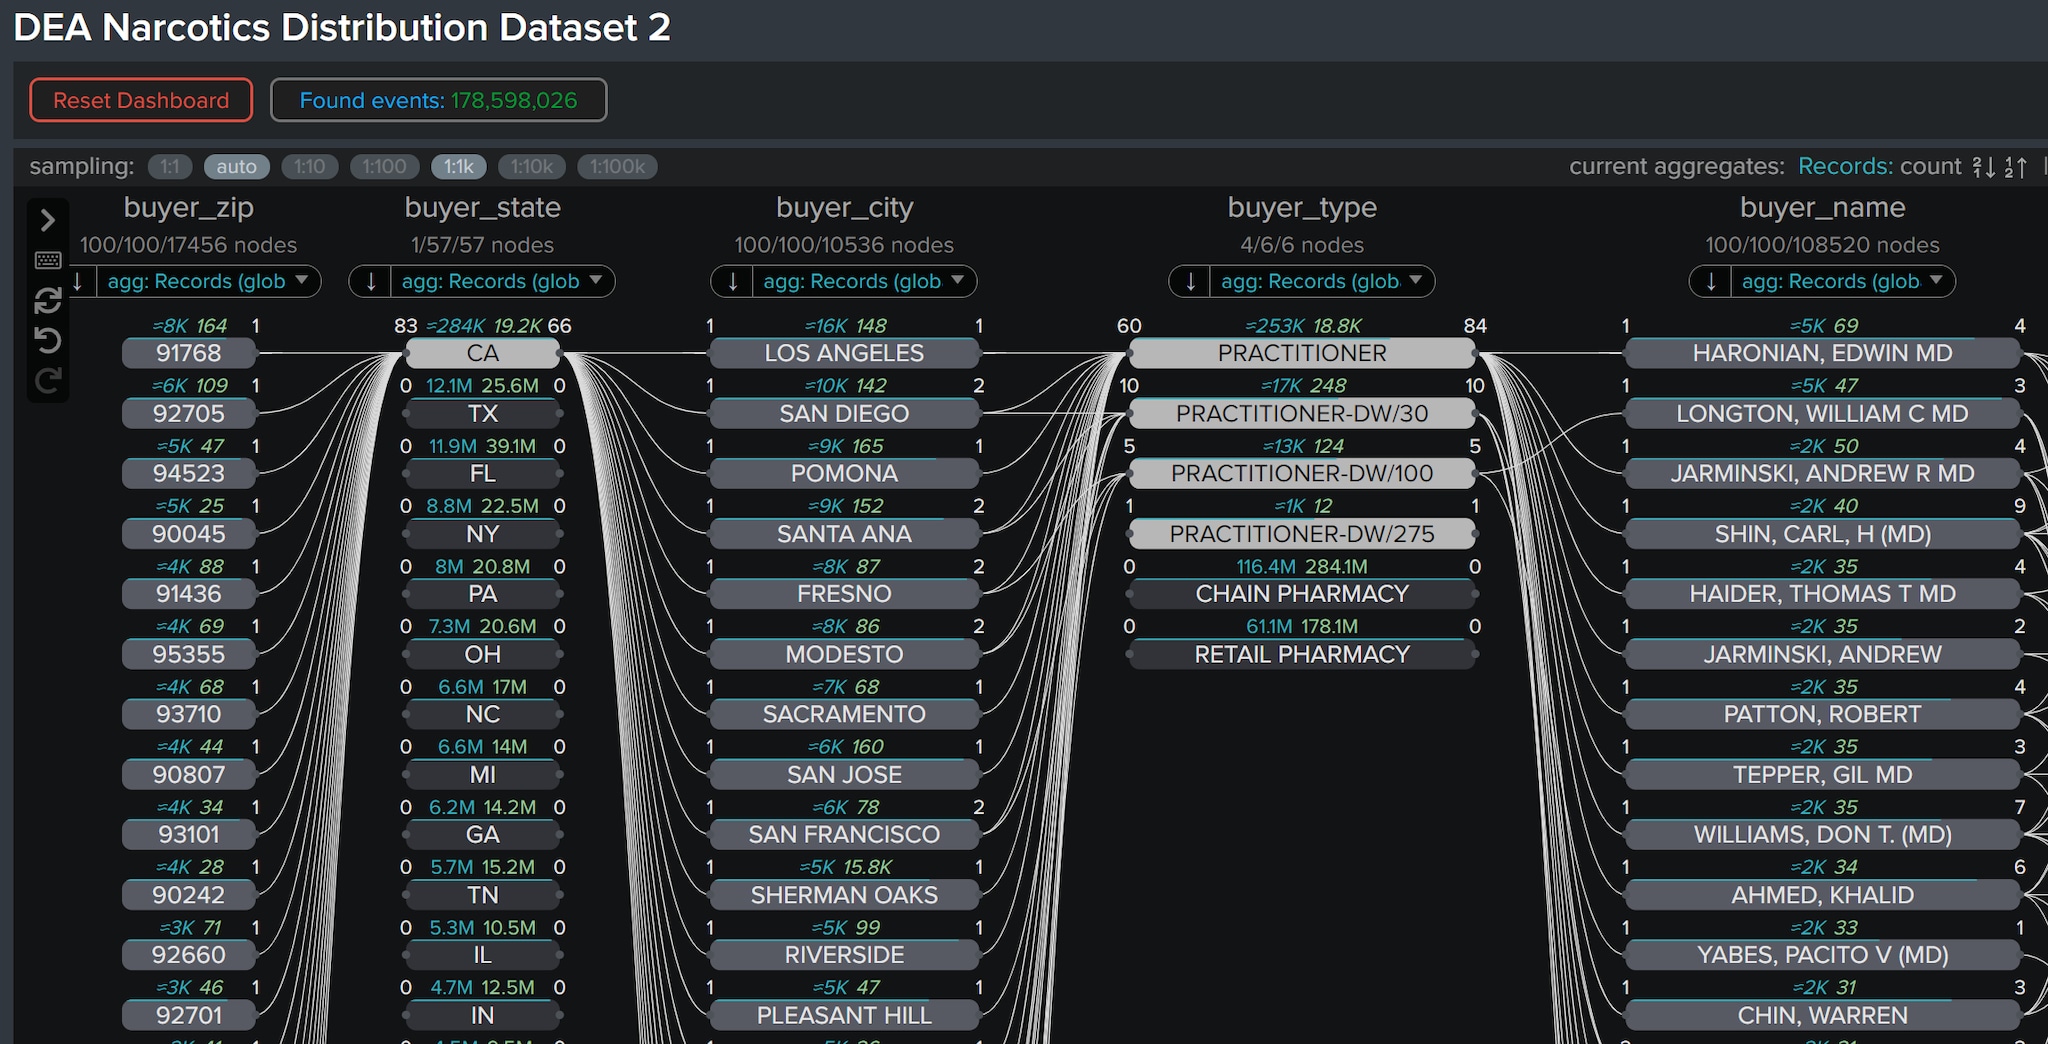Select the FL state node
The height and width of the screenshot is (1044, 2048).
[482, 473]
